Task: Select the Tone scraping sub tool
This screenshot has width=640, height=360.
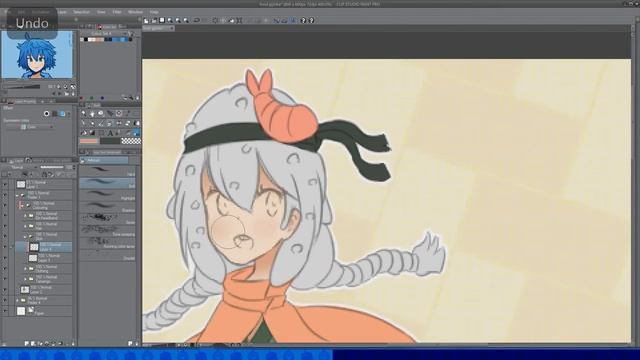Action: click(x=107, y=231)
